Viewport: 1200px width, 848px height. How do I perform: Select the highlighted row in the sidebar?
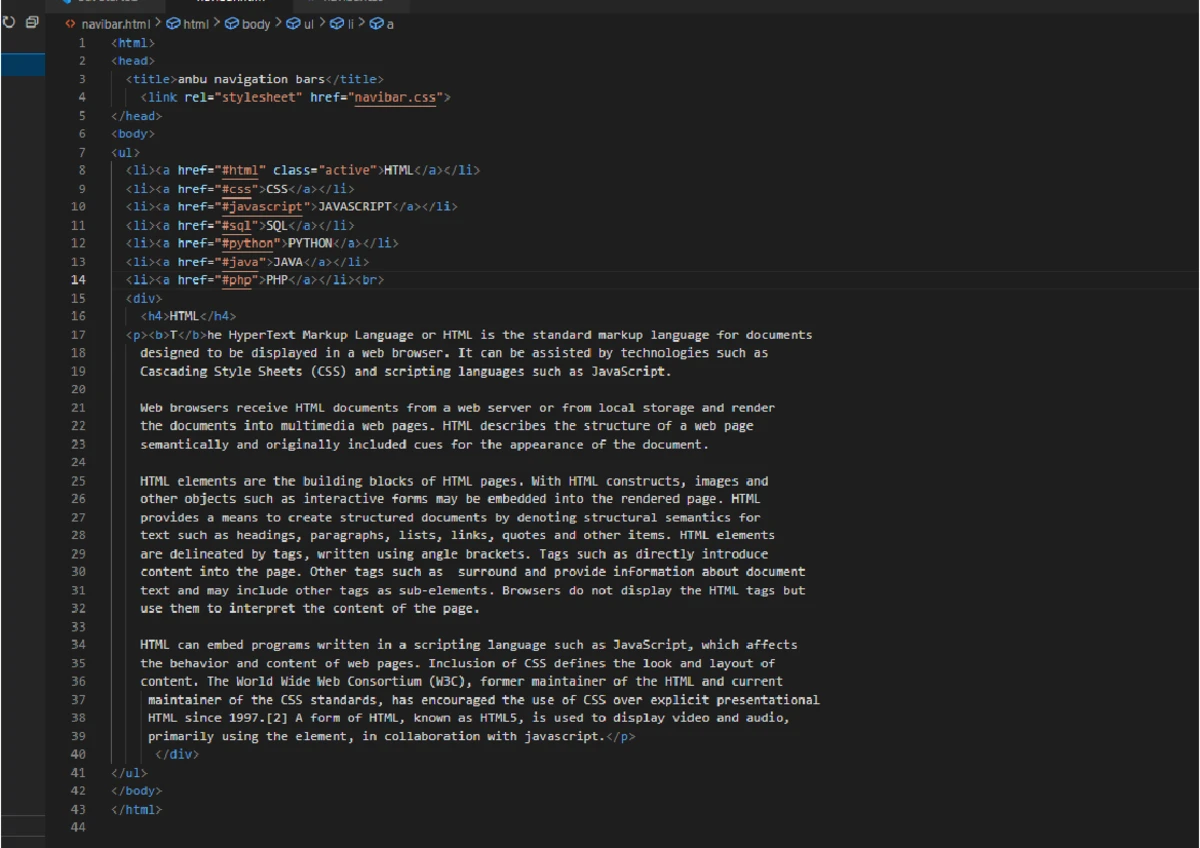[x=22, y=65]
